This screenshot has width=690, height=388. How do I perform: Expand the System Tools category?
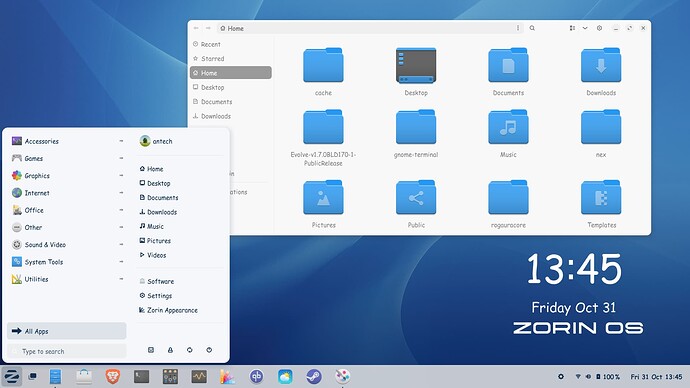click(67, 262)
